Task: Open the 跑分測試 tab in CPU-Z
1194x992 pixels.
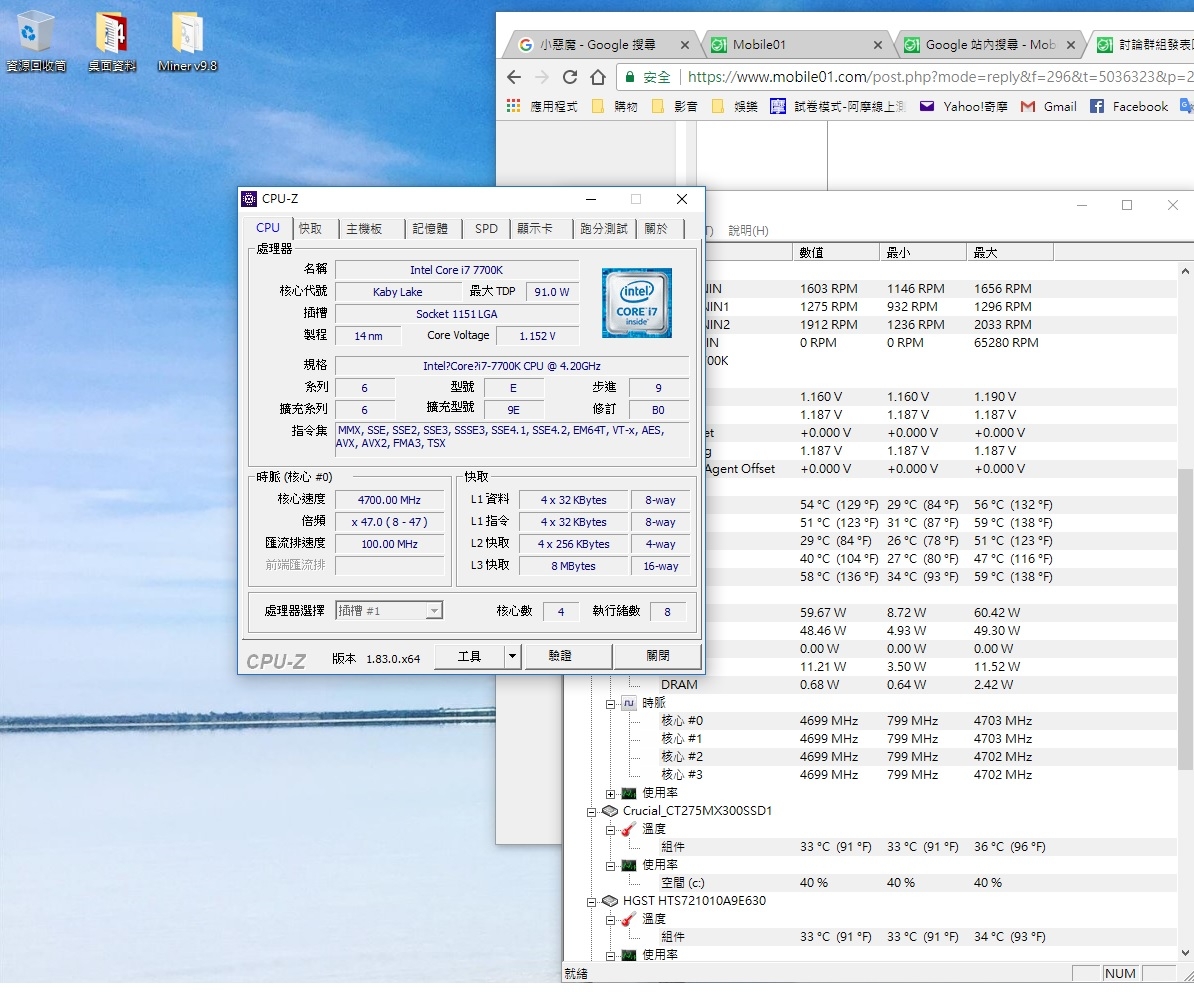Action: (x=603, y=228)
